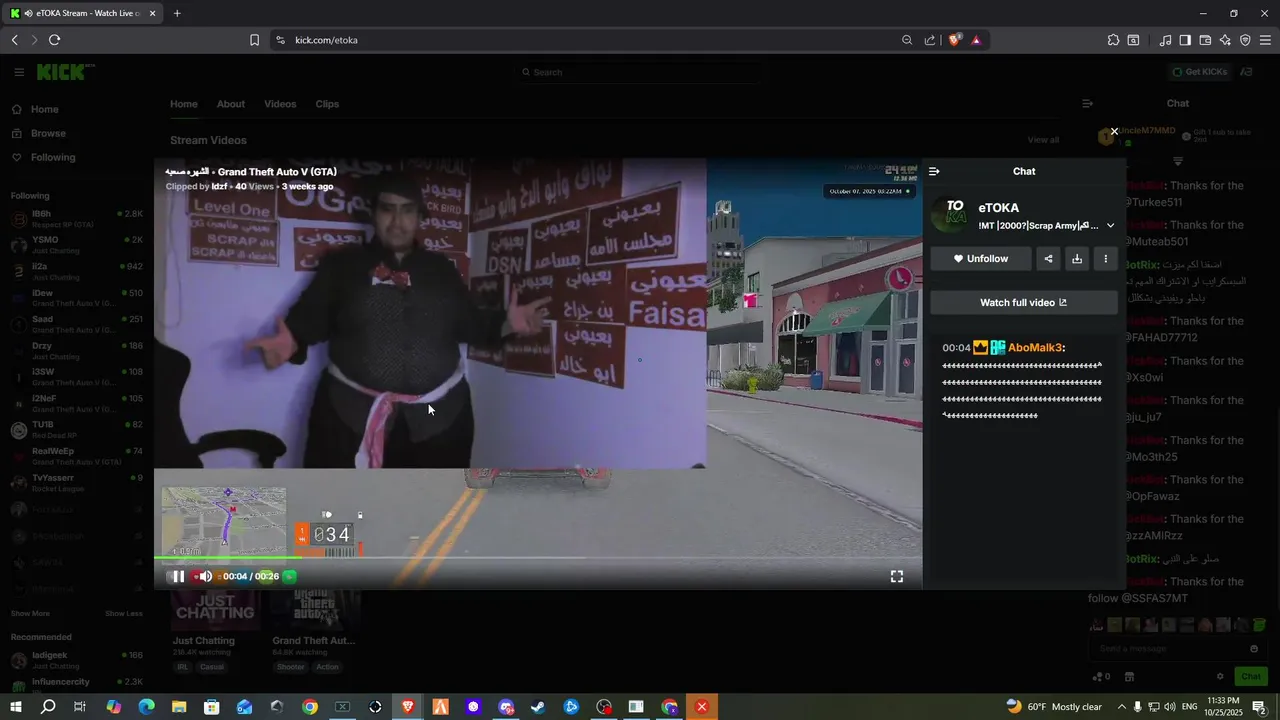The height and width of the screenshot is (720, 1280).
Task: Open followed channel YSMO
Action: point(76,245)
